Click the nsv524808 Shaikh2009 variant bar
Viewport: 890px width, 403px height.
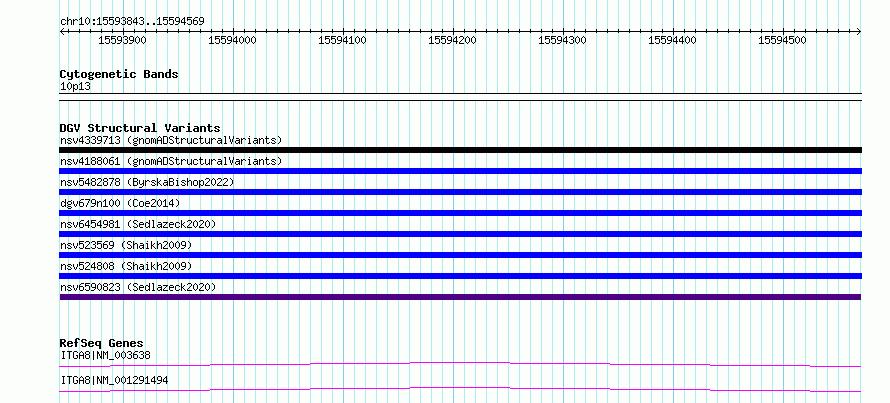point(460,276)
